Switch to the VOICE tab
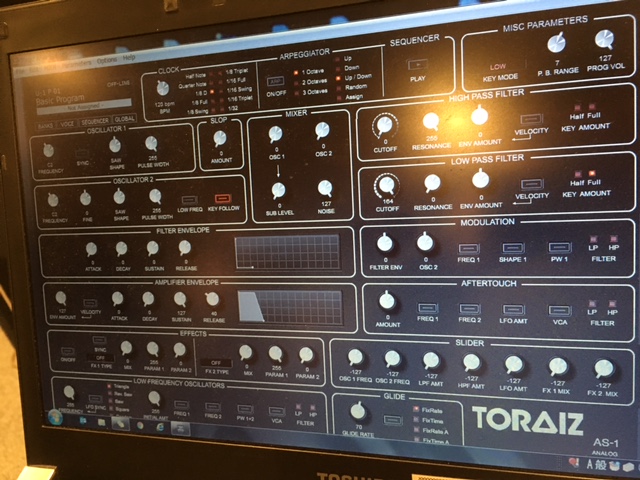 click(67, 124)
